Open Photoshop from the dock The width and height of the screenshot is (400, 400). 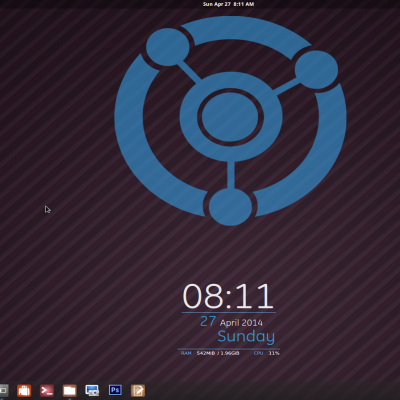(115, 390)
